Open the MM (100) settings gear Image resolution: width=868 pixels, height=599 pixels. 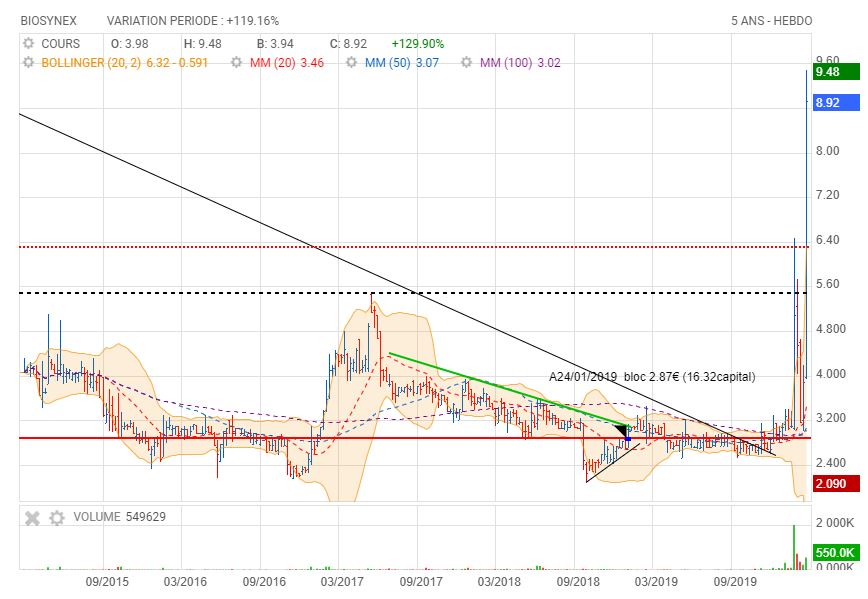coord(467,63)
